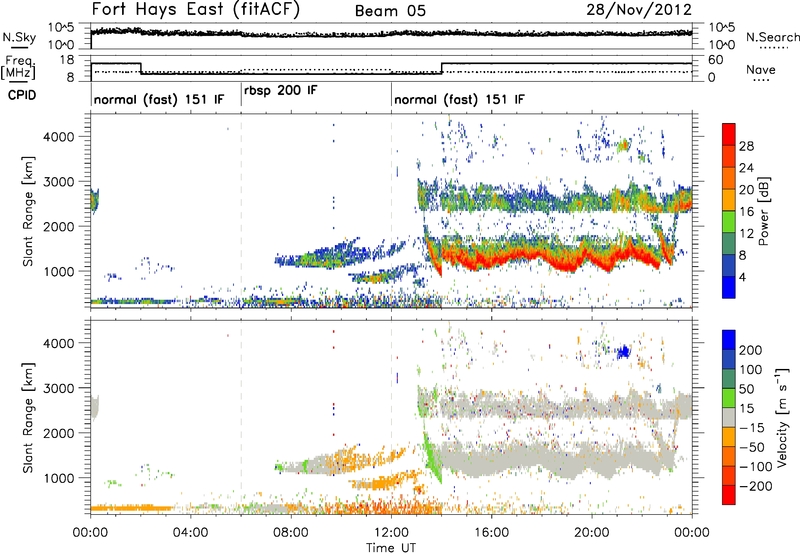This screenshot has height=554, width=800.
Task: Click the '18' tick on frequency axis
Action: point(66,60)
